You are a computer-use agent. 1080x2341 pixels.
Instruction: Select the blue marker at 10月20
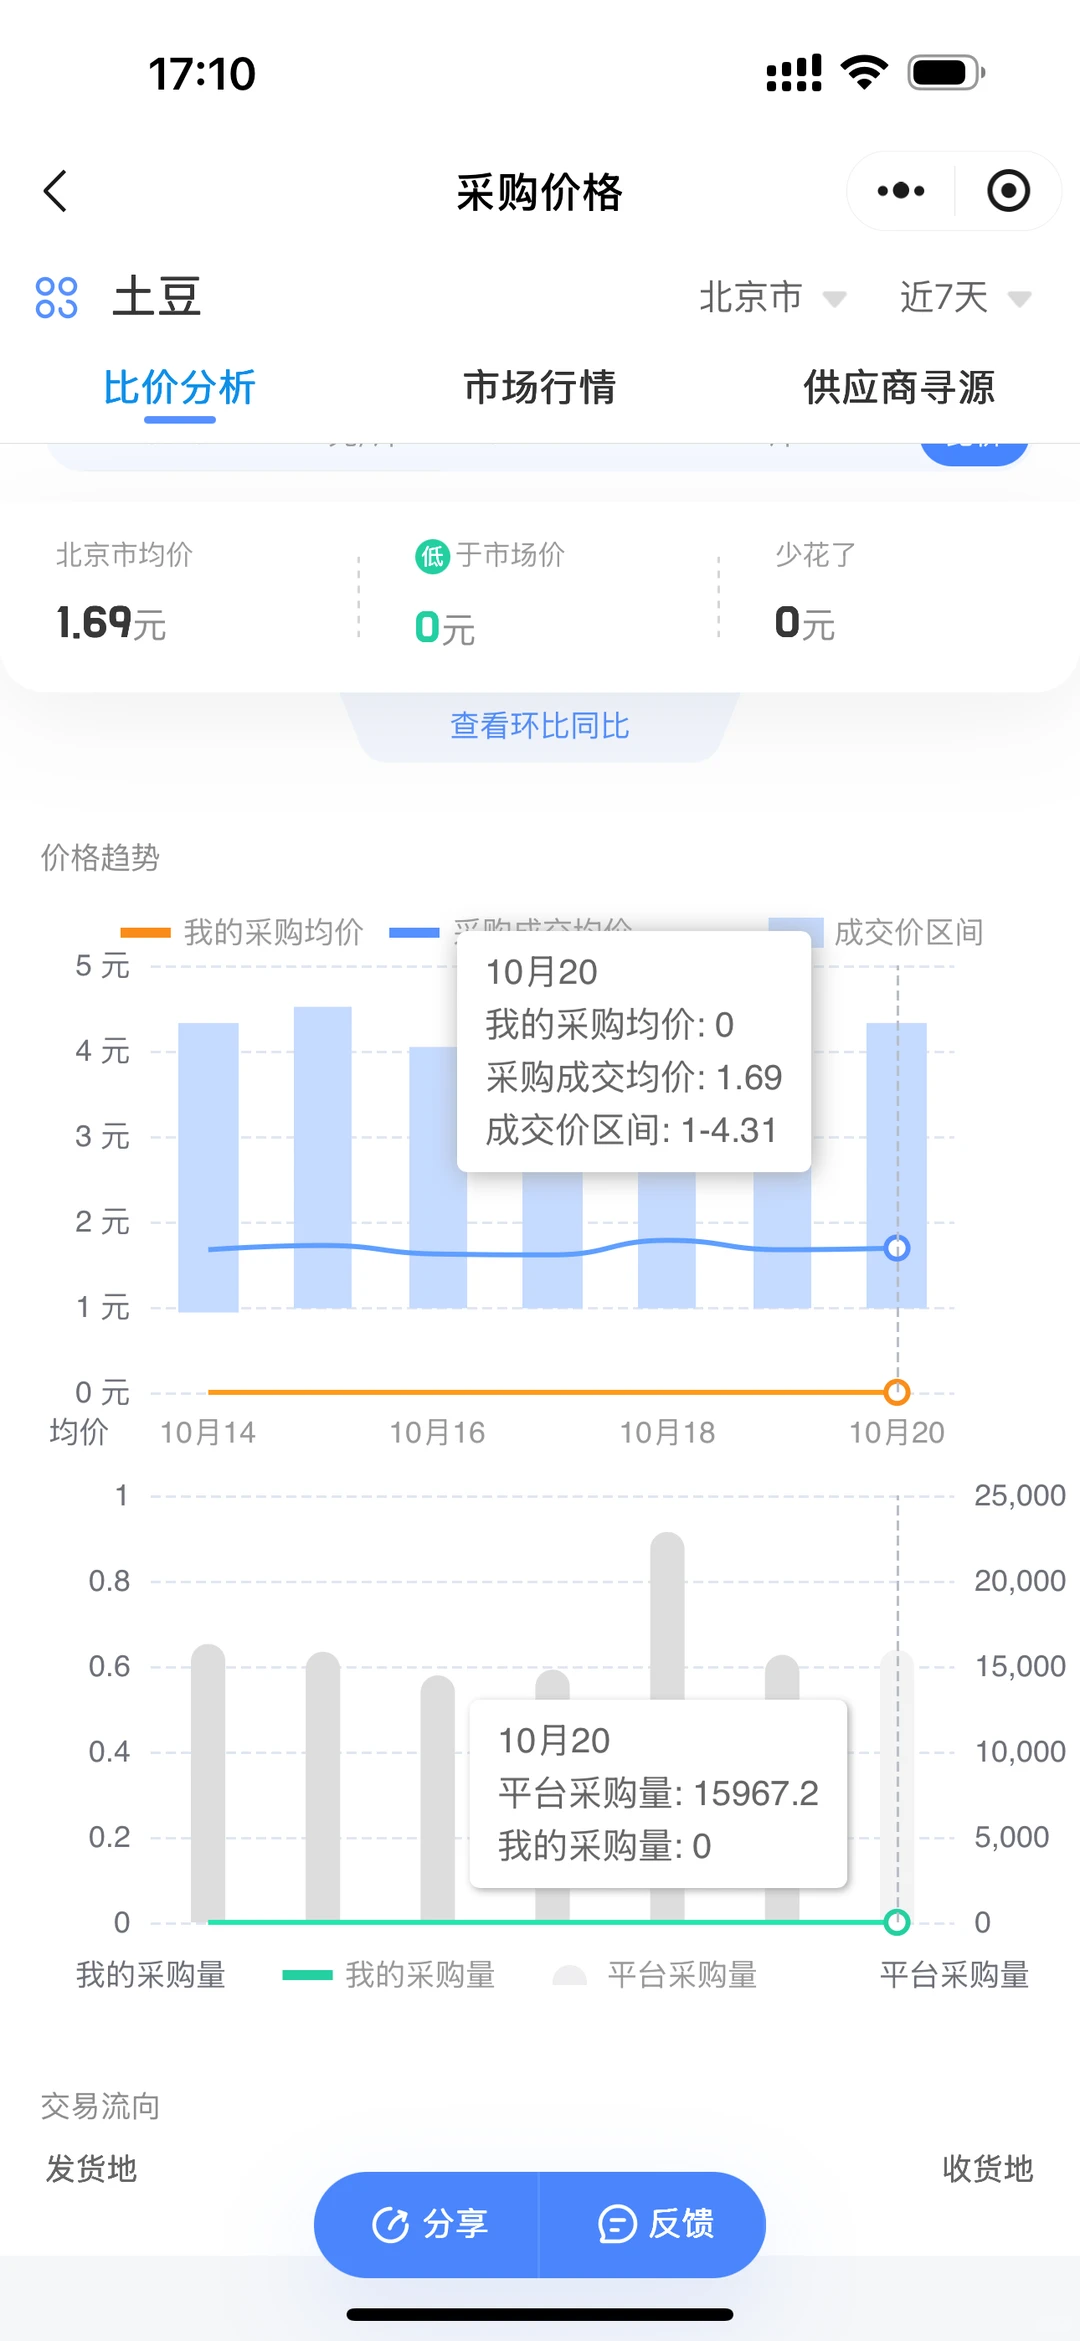click(897, 1248)
